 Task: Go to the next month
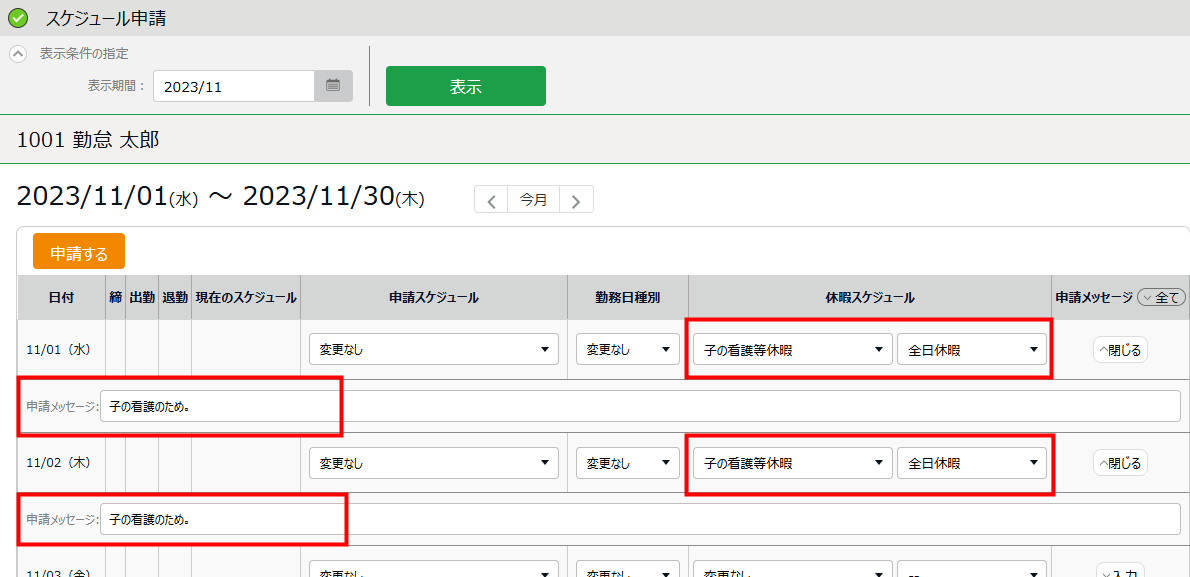(576, 200)
